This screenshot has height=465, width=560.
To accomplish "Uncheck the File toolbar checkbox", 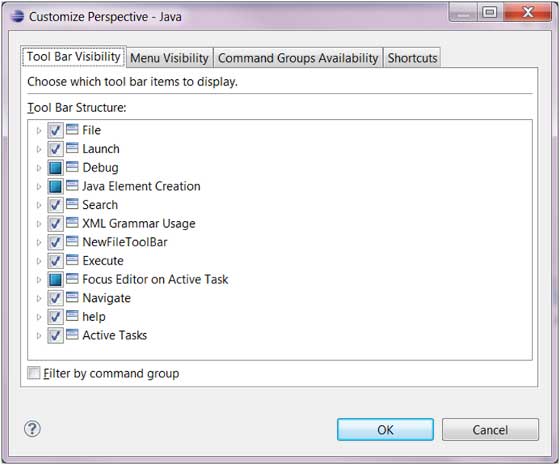I will tap(55, 130).
